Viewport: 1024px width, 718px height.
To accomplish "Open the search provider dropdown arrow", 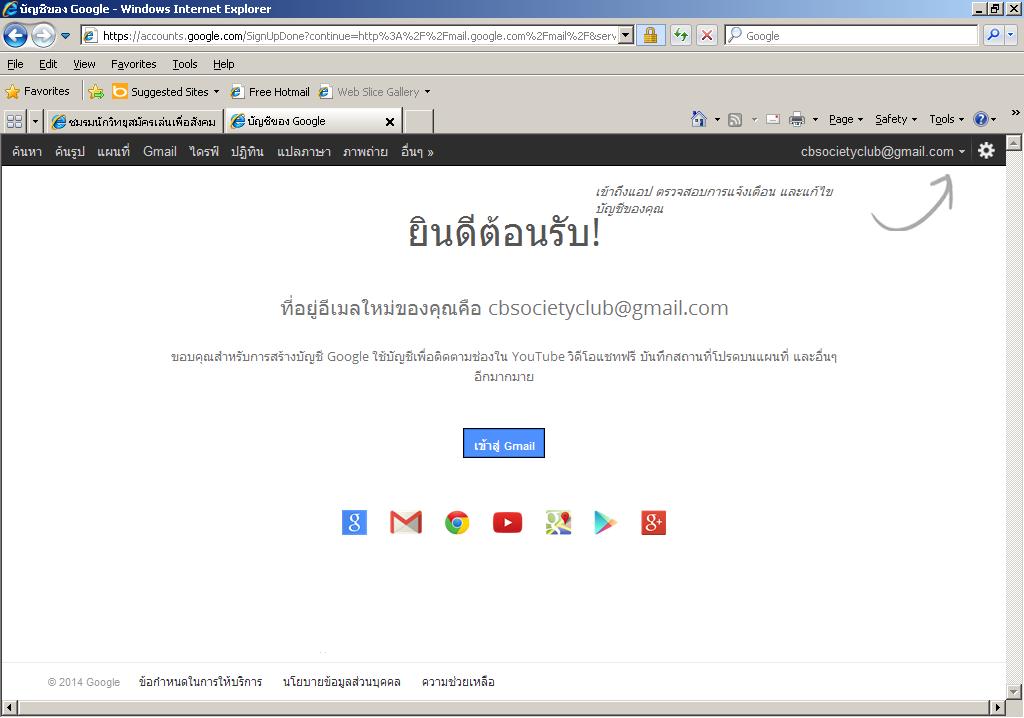I will click(1010, 35).
